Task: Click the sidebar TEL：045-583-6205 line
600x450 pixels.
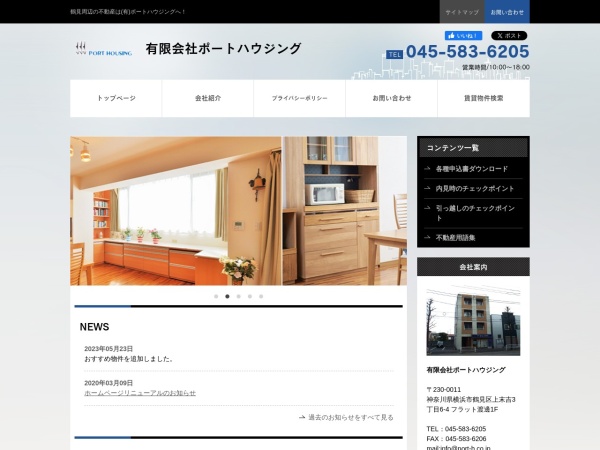Action: point(457,429)
